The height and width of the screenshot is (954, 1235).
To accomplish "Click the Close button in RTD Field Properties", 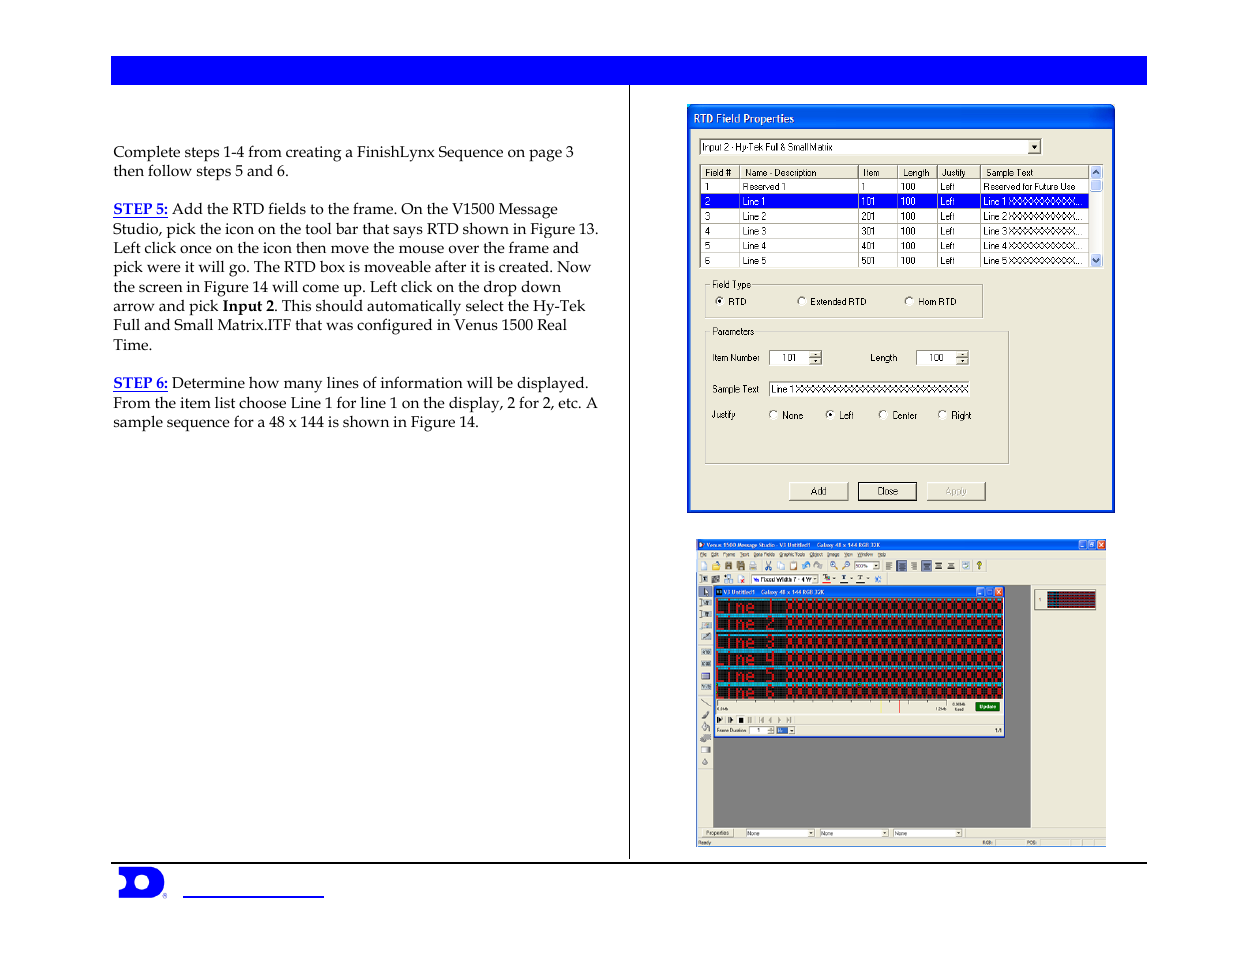I will click(888, 491).
